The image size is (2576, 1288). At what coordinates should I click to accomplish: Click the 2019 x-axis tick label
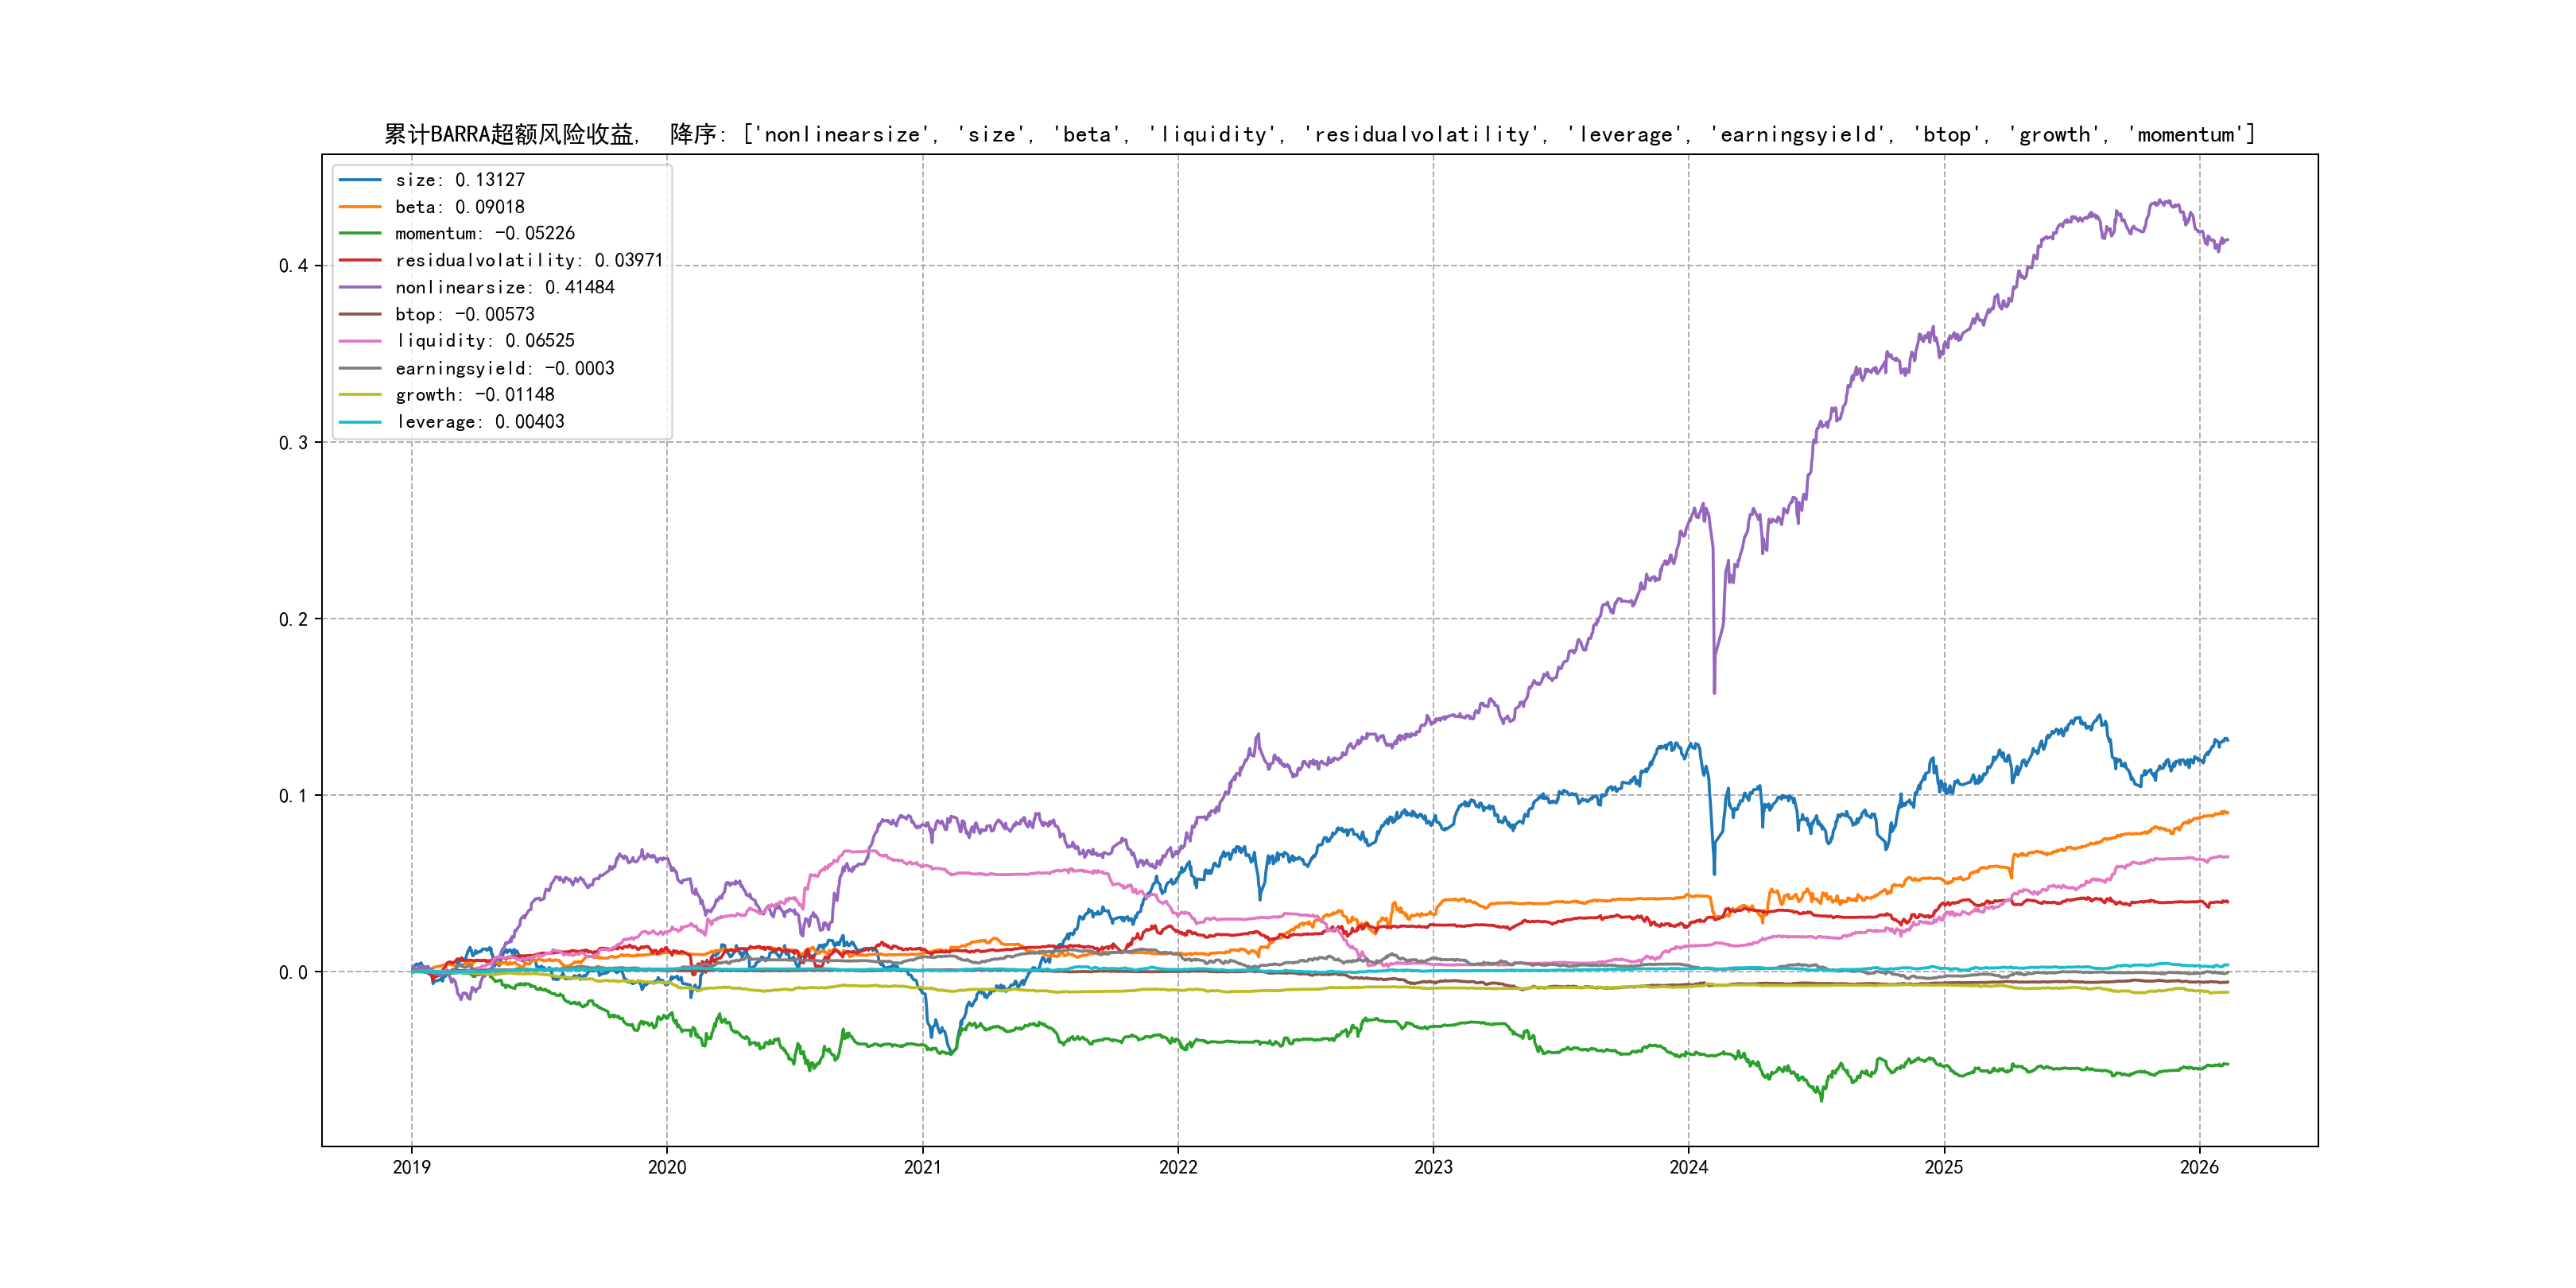(x=411, y=1167)
